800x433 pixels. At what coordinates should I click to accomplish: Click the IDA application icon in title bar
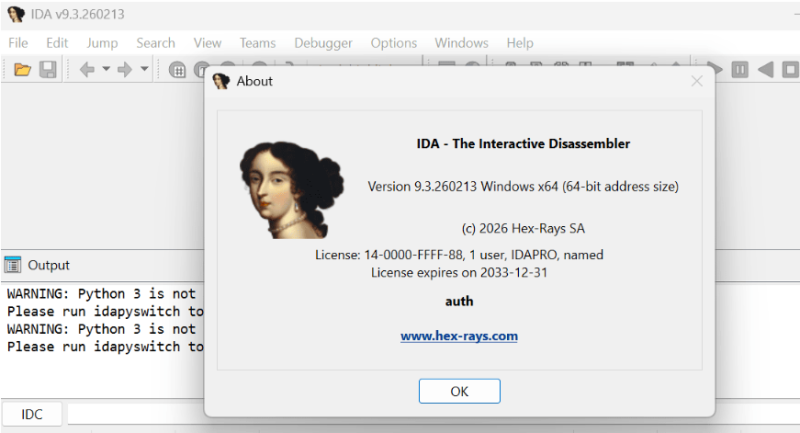15,14
